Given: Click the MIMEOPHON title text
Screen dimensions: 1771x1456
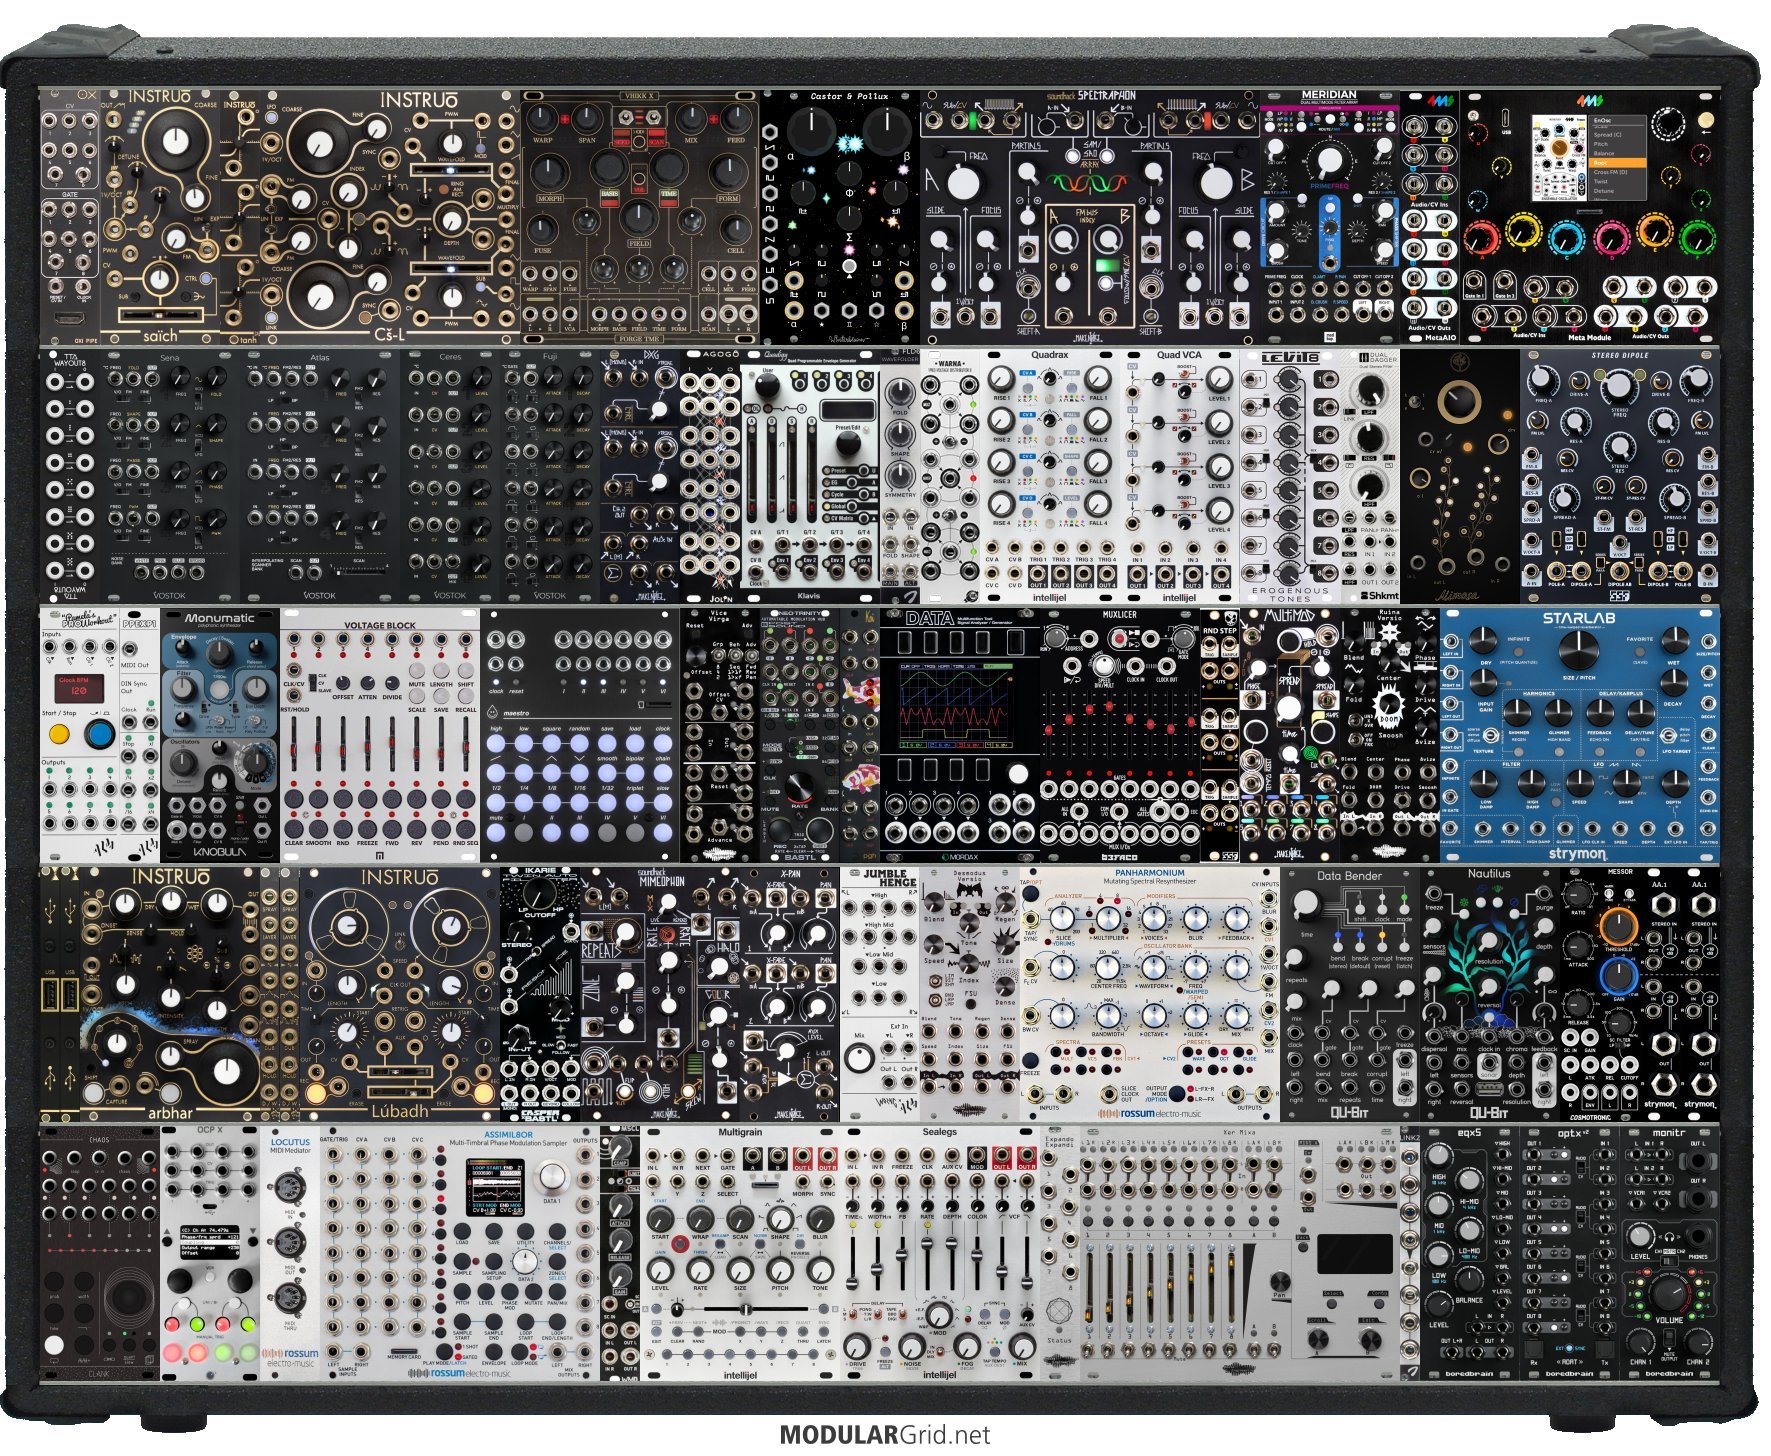Looking at the screenshot, I should tap(662, 883).
